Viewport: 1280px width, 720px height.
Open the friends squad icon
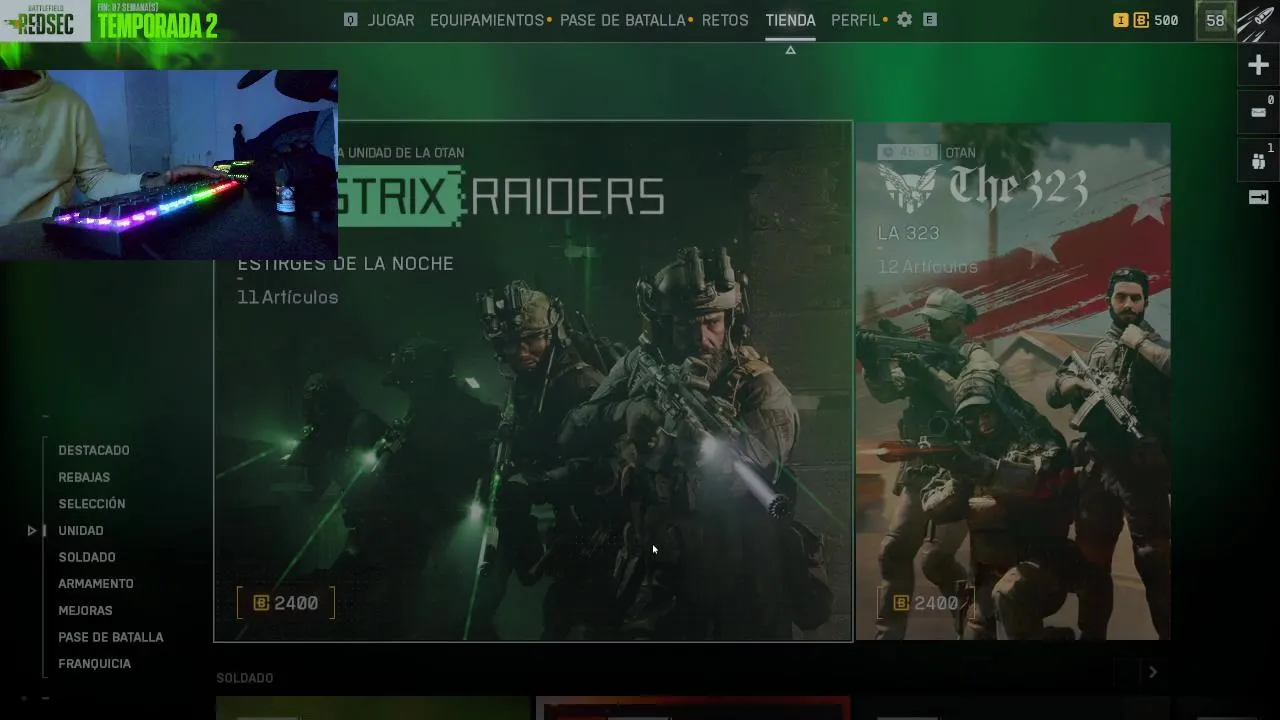tap(1258, 160)
